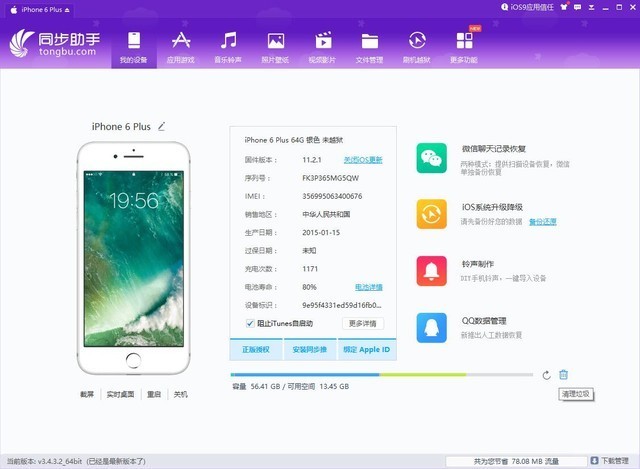Viewport: 640px width, 469px height.
Task: Open the QQ data management icon
Action: 431,328
